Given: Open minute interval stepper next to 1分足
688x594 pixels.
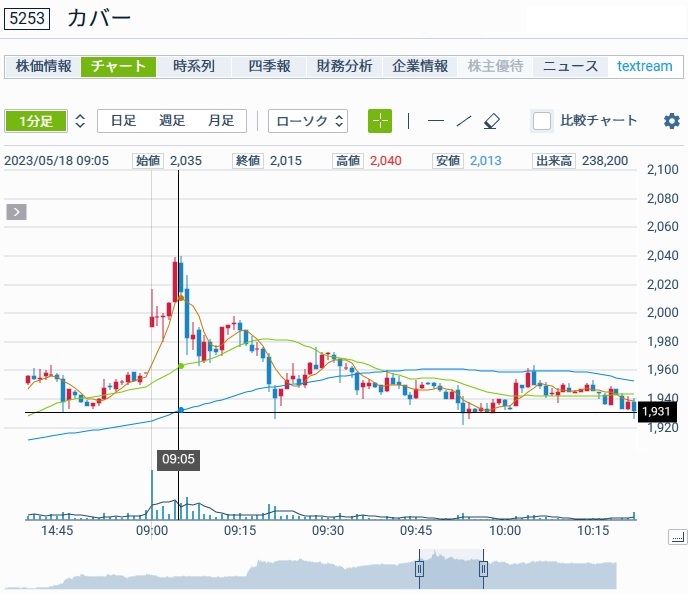Looking at the screenshot, I should click(x=80, y=121).
